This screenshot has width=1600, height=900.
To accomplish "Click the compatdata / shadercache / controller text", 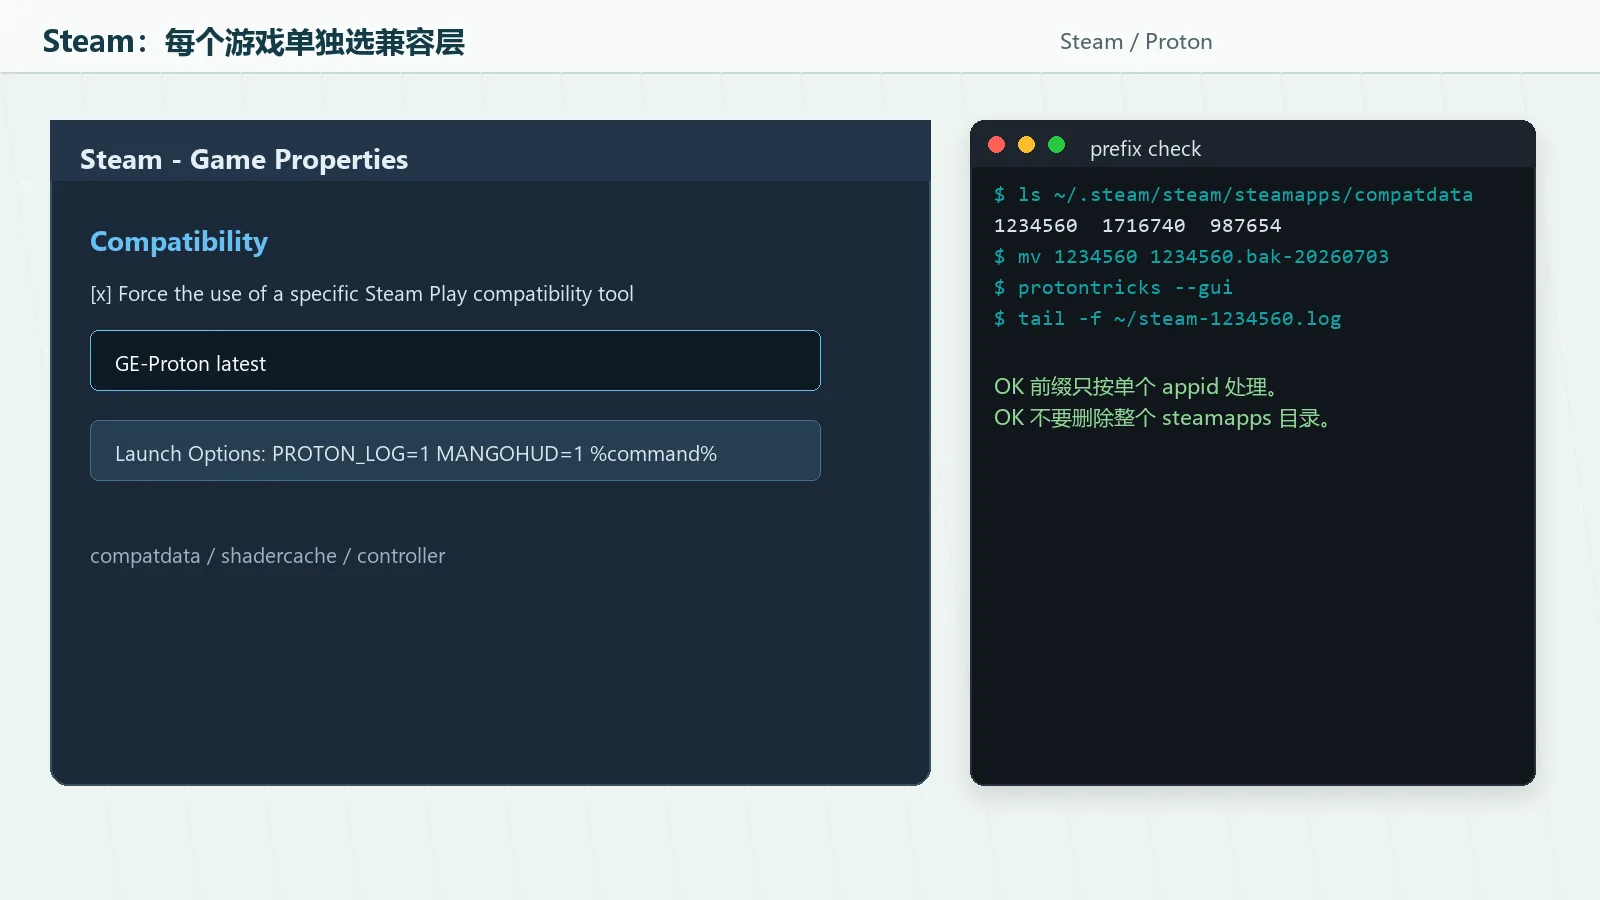I will click(267, 556).
